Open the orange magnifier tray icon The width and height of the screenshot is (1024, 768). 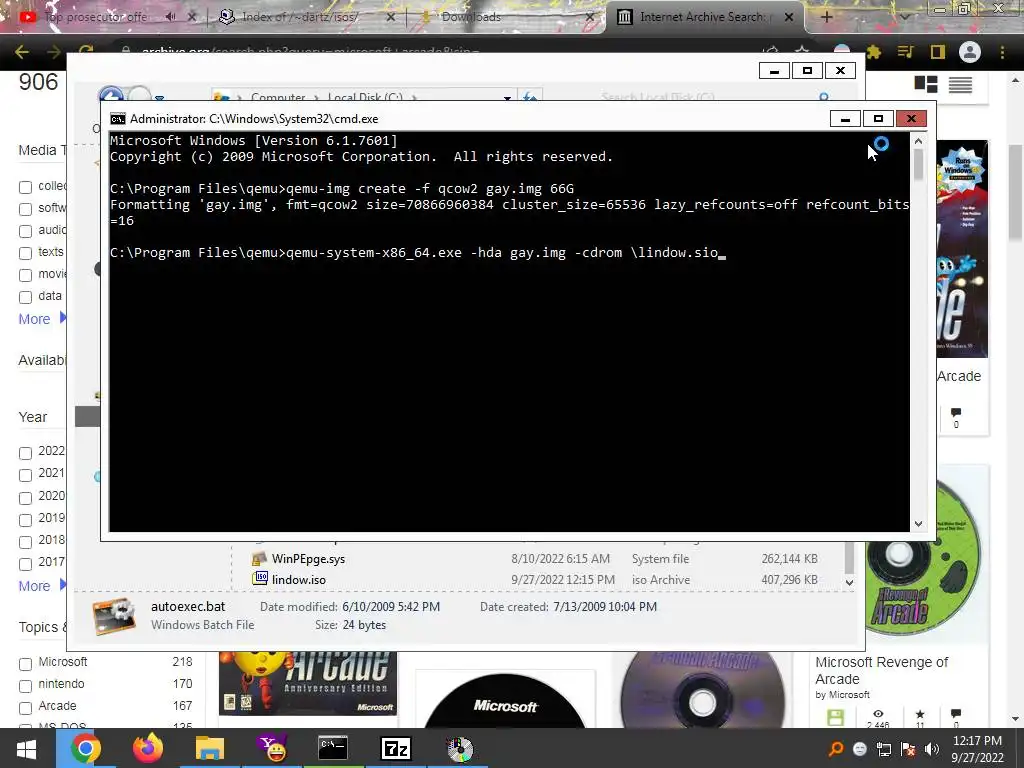point(835,749)
